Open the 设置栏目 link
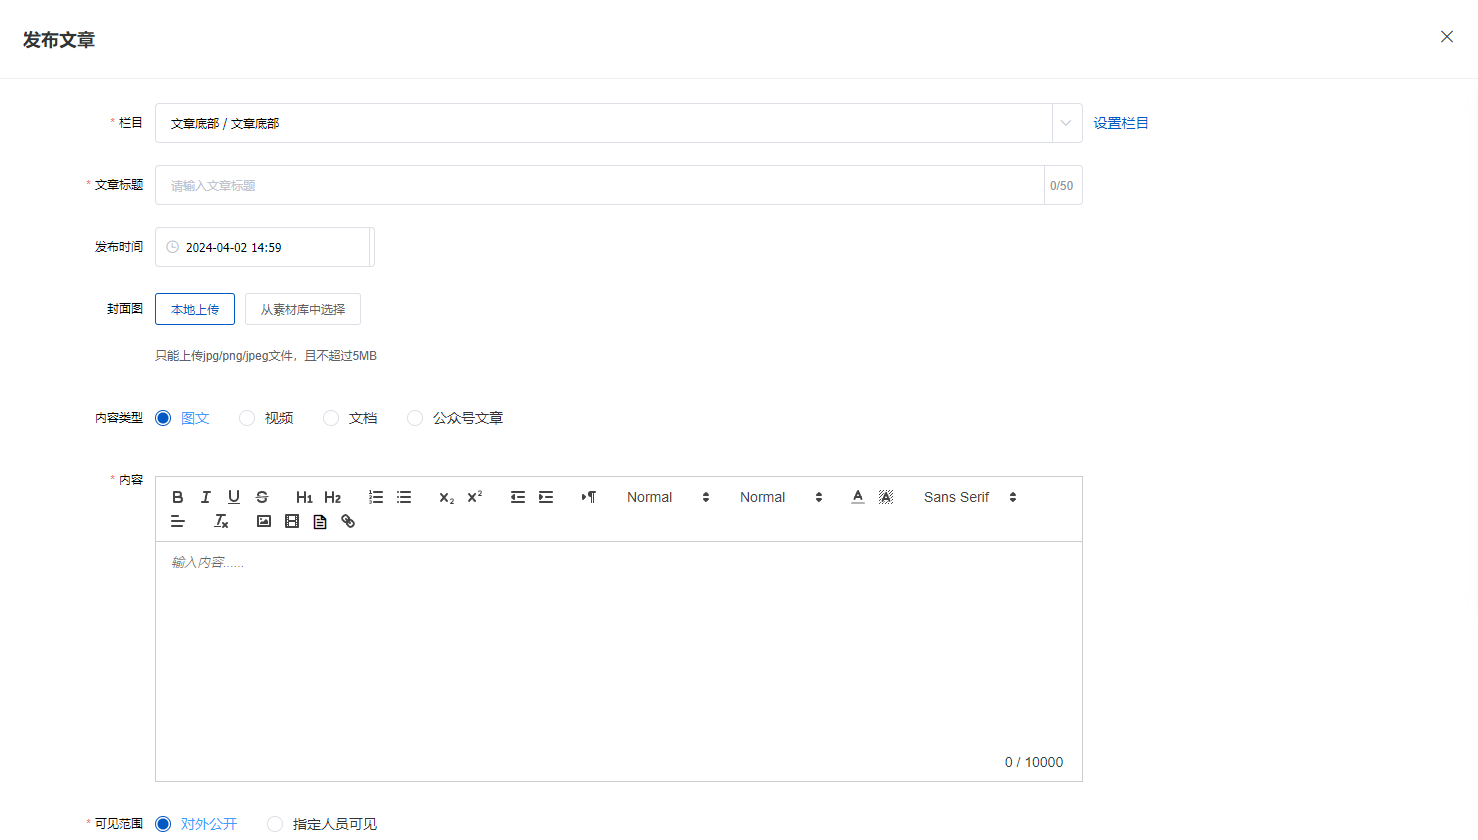Image resolution: width=1478 pixels, height=840 pixels. [x=1120, y=123]
